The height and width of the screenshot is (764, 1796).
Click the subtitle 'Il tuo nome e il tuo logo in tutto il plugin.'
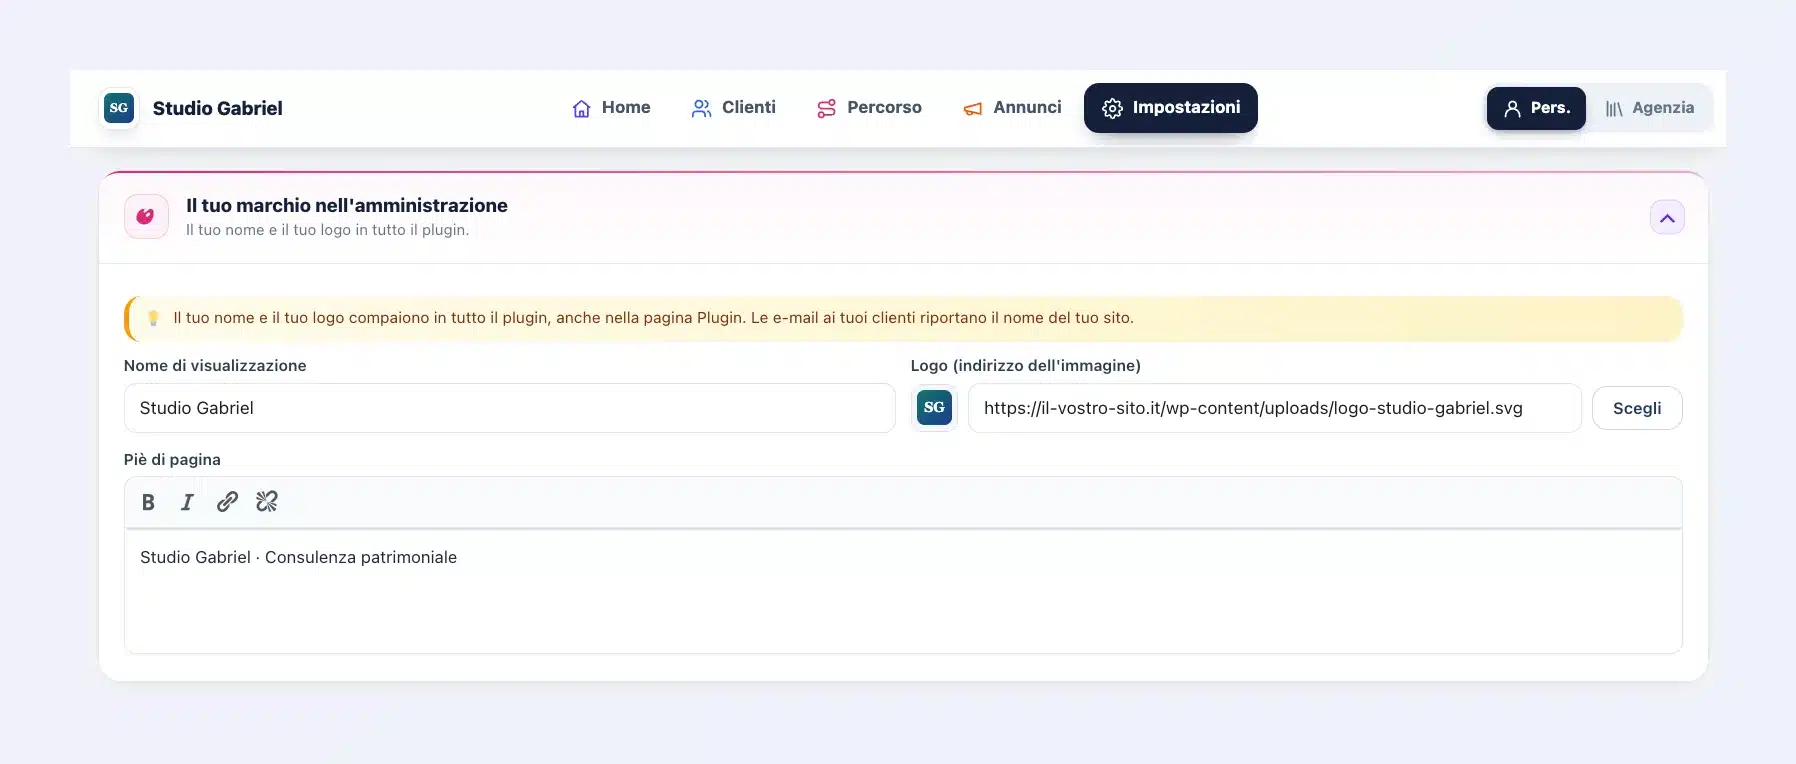click(x=327, y=230)
